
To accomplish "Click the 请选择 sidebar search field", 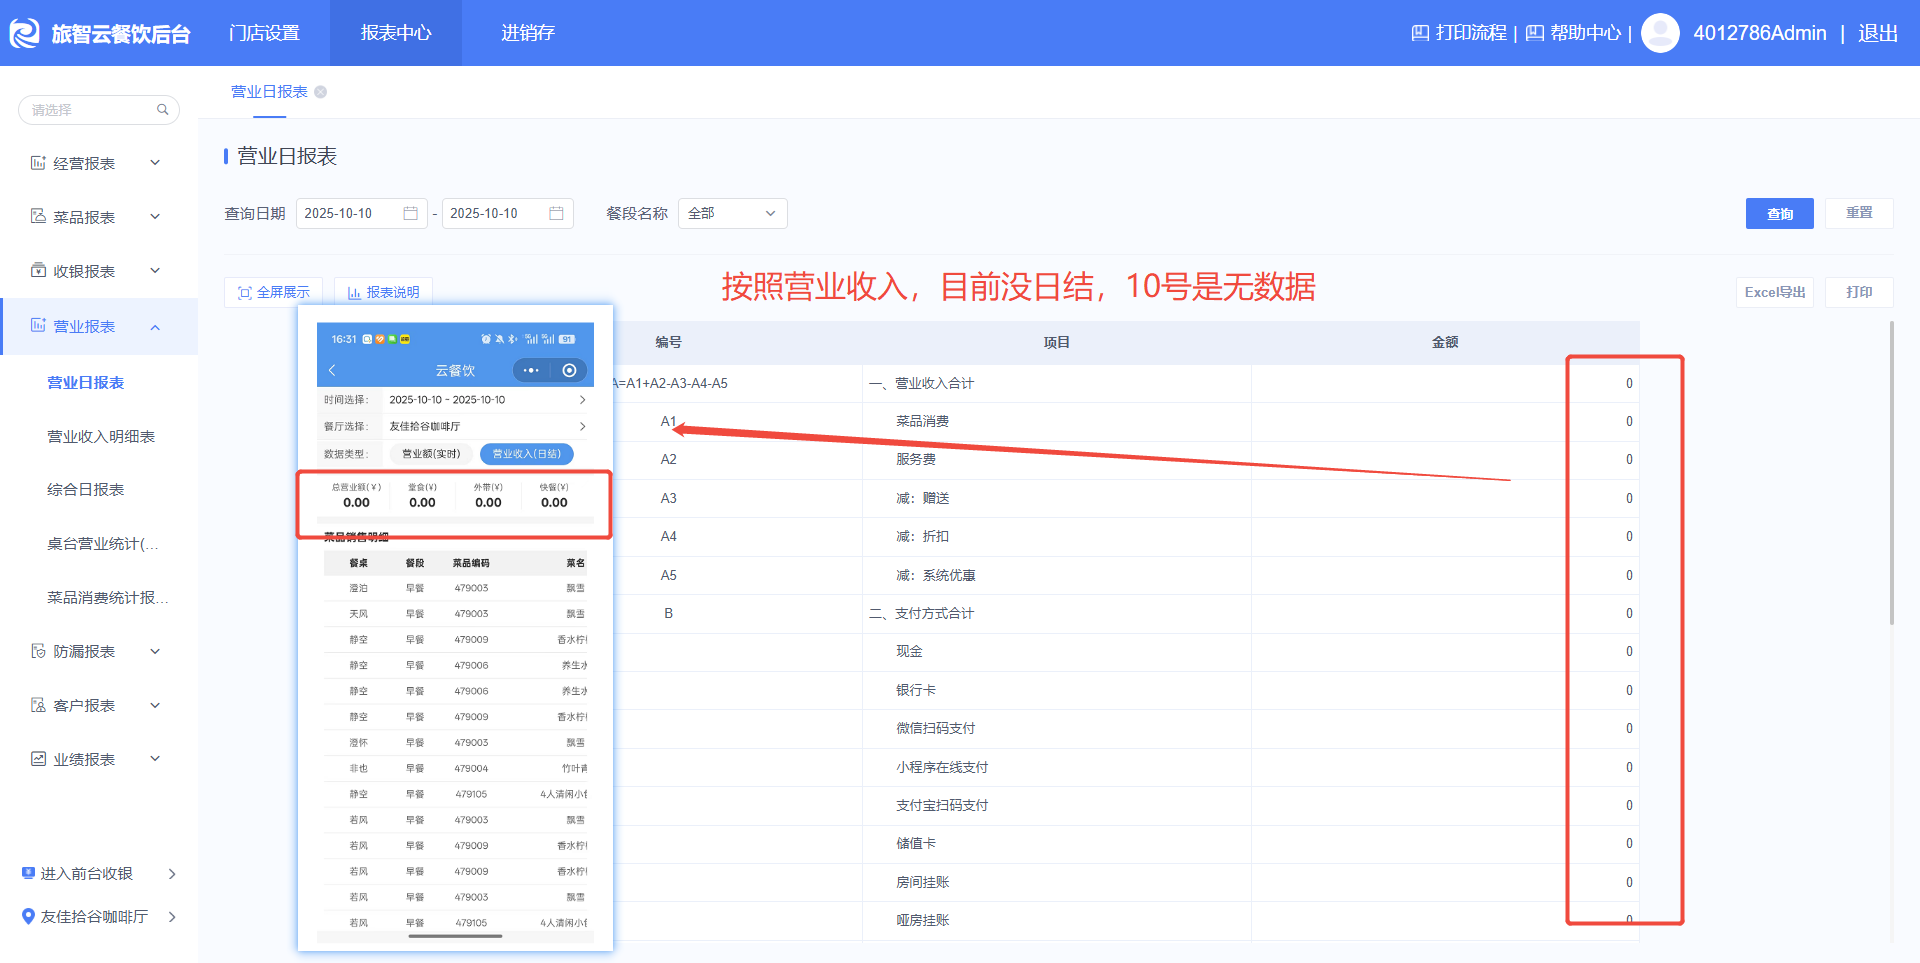I will point(99,110).
